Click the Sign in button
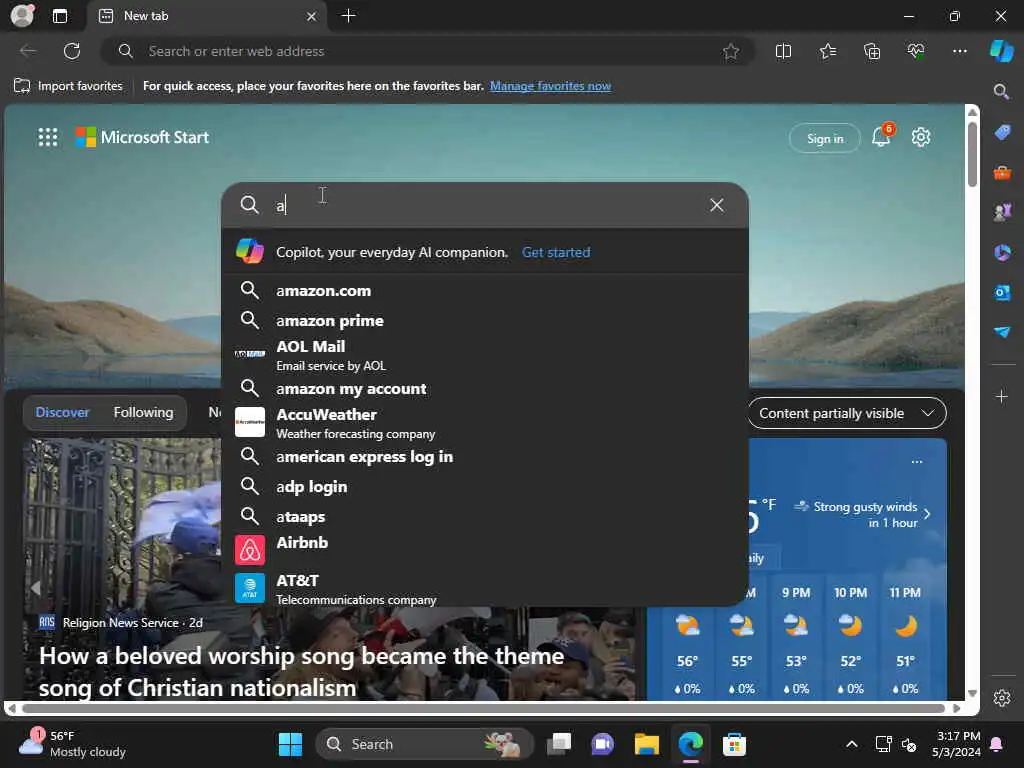1024x768 pixels. [825, 138]
